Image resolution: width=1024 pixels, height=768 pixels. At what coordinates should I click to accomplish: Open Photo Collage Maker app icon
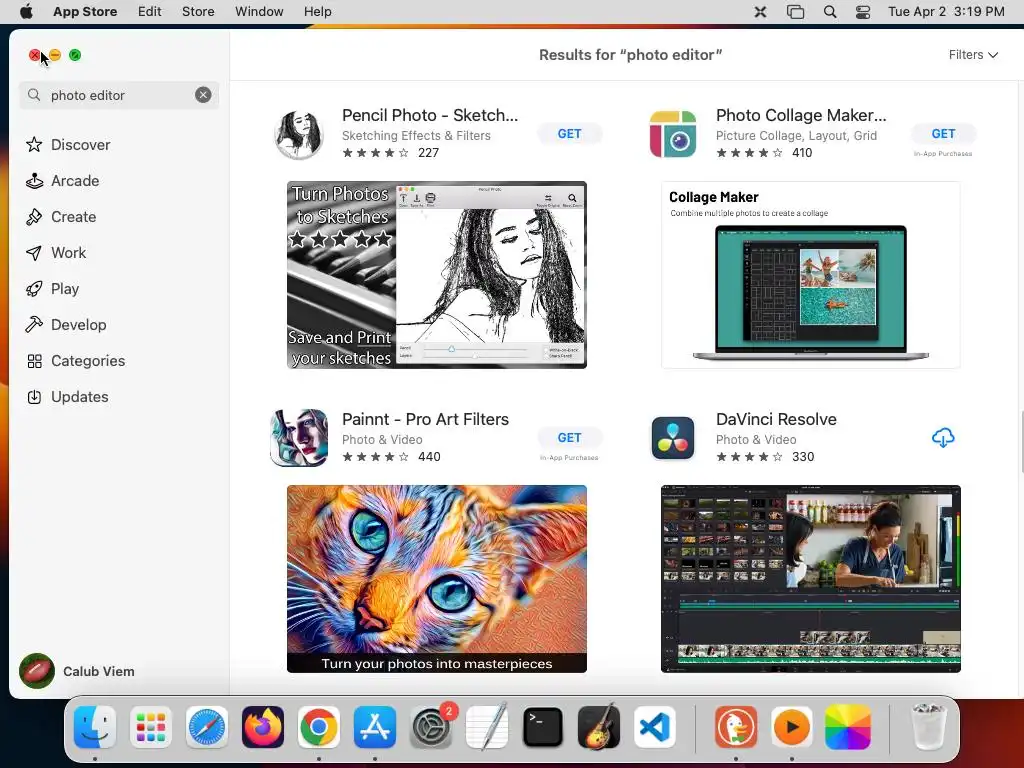(673, 134)
